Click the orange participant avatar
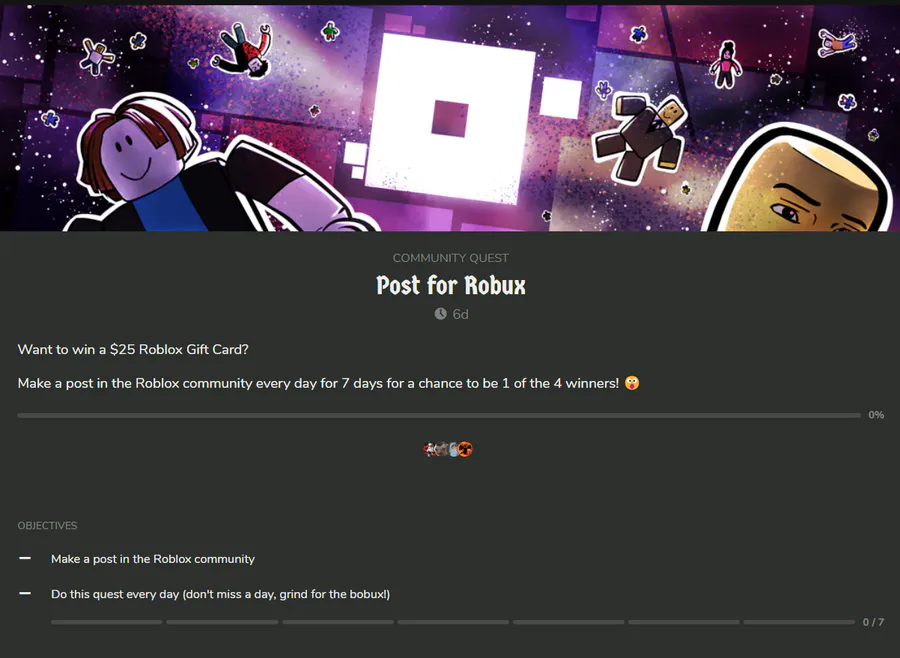 (465, 450)
